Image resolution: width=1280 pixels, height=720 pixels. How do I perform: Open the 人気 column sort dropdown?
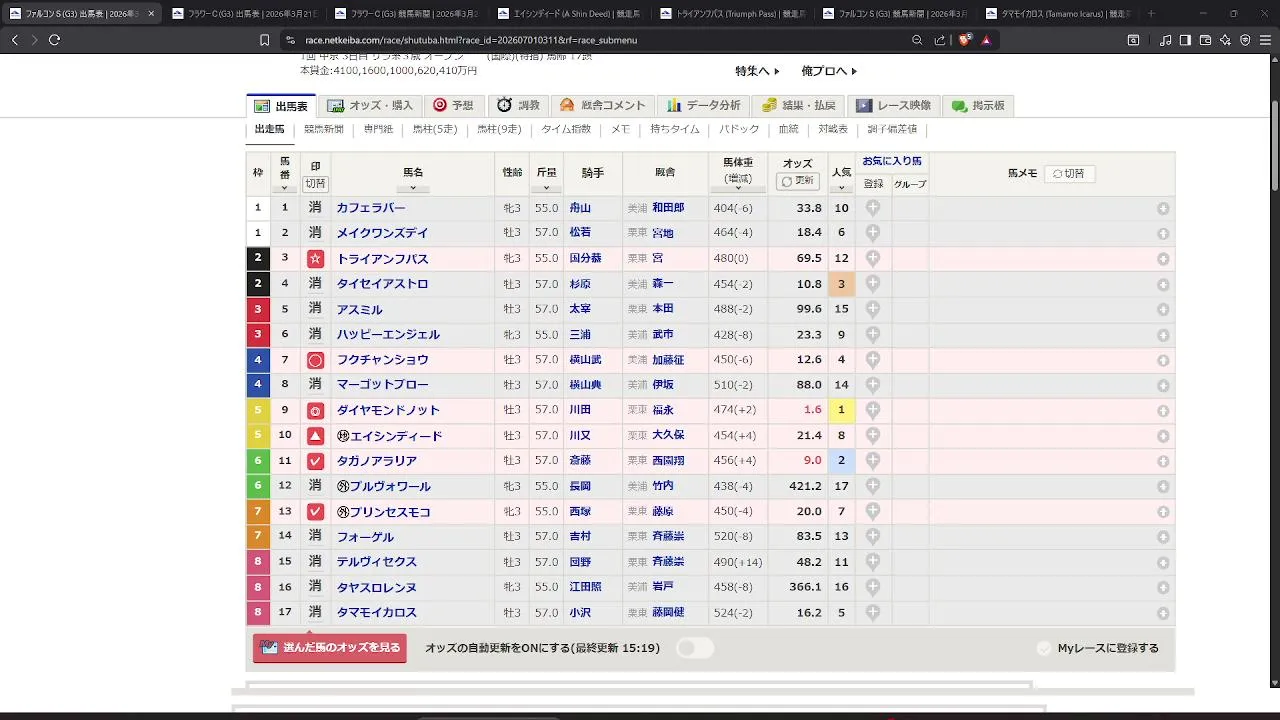point(841,187)
